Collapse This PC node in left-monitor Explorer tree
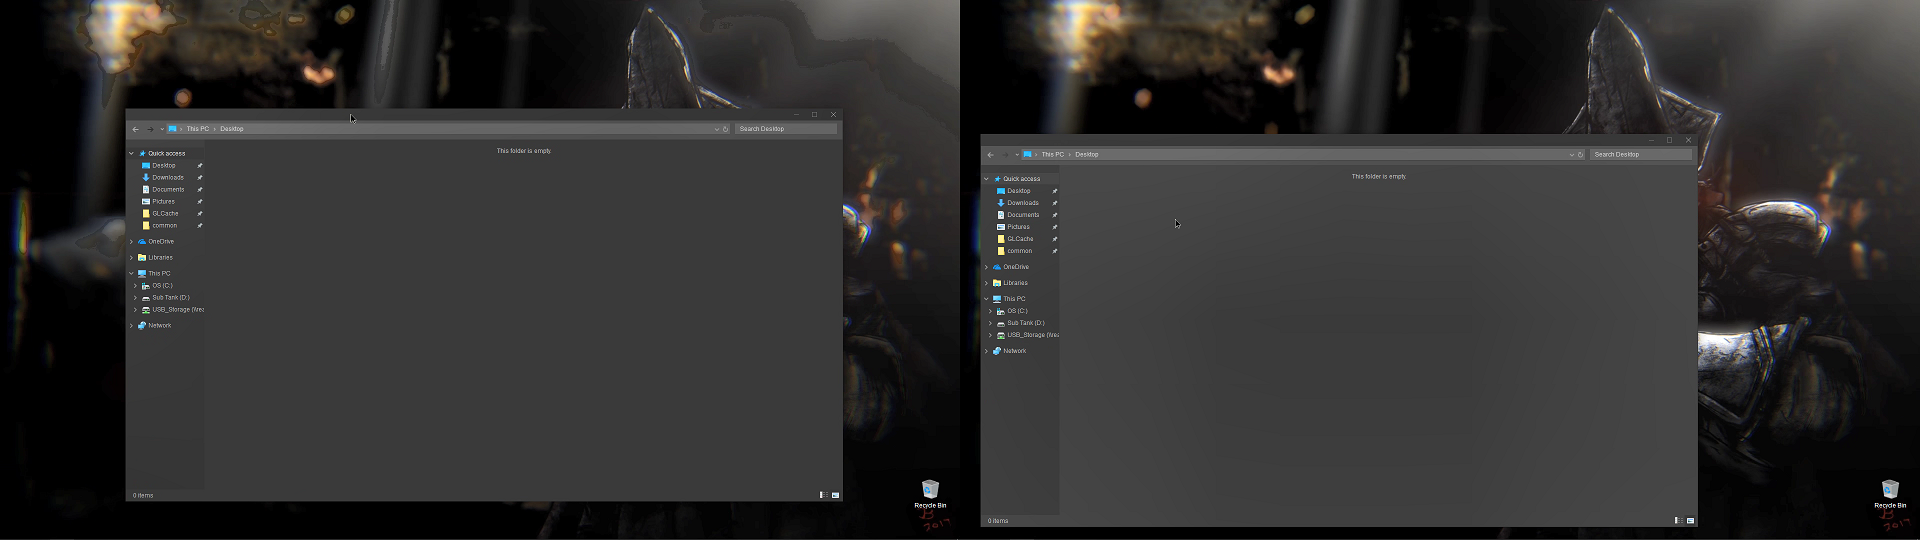Image resolution: width=1920 pixels, height=540 pixels. (x=131, y=273)
